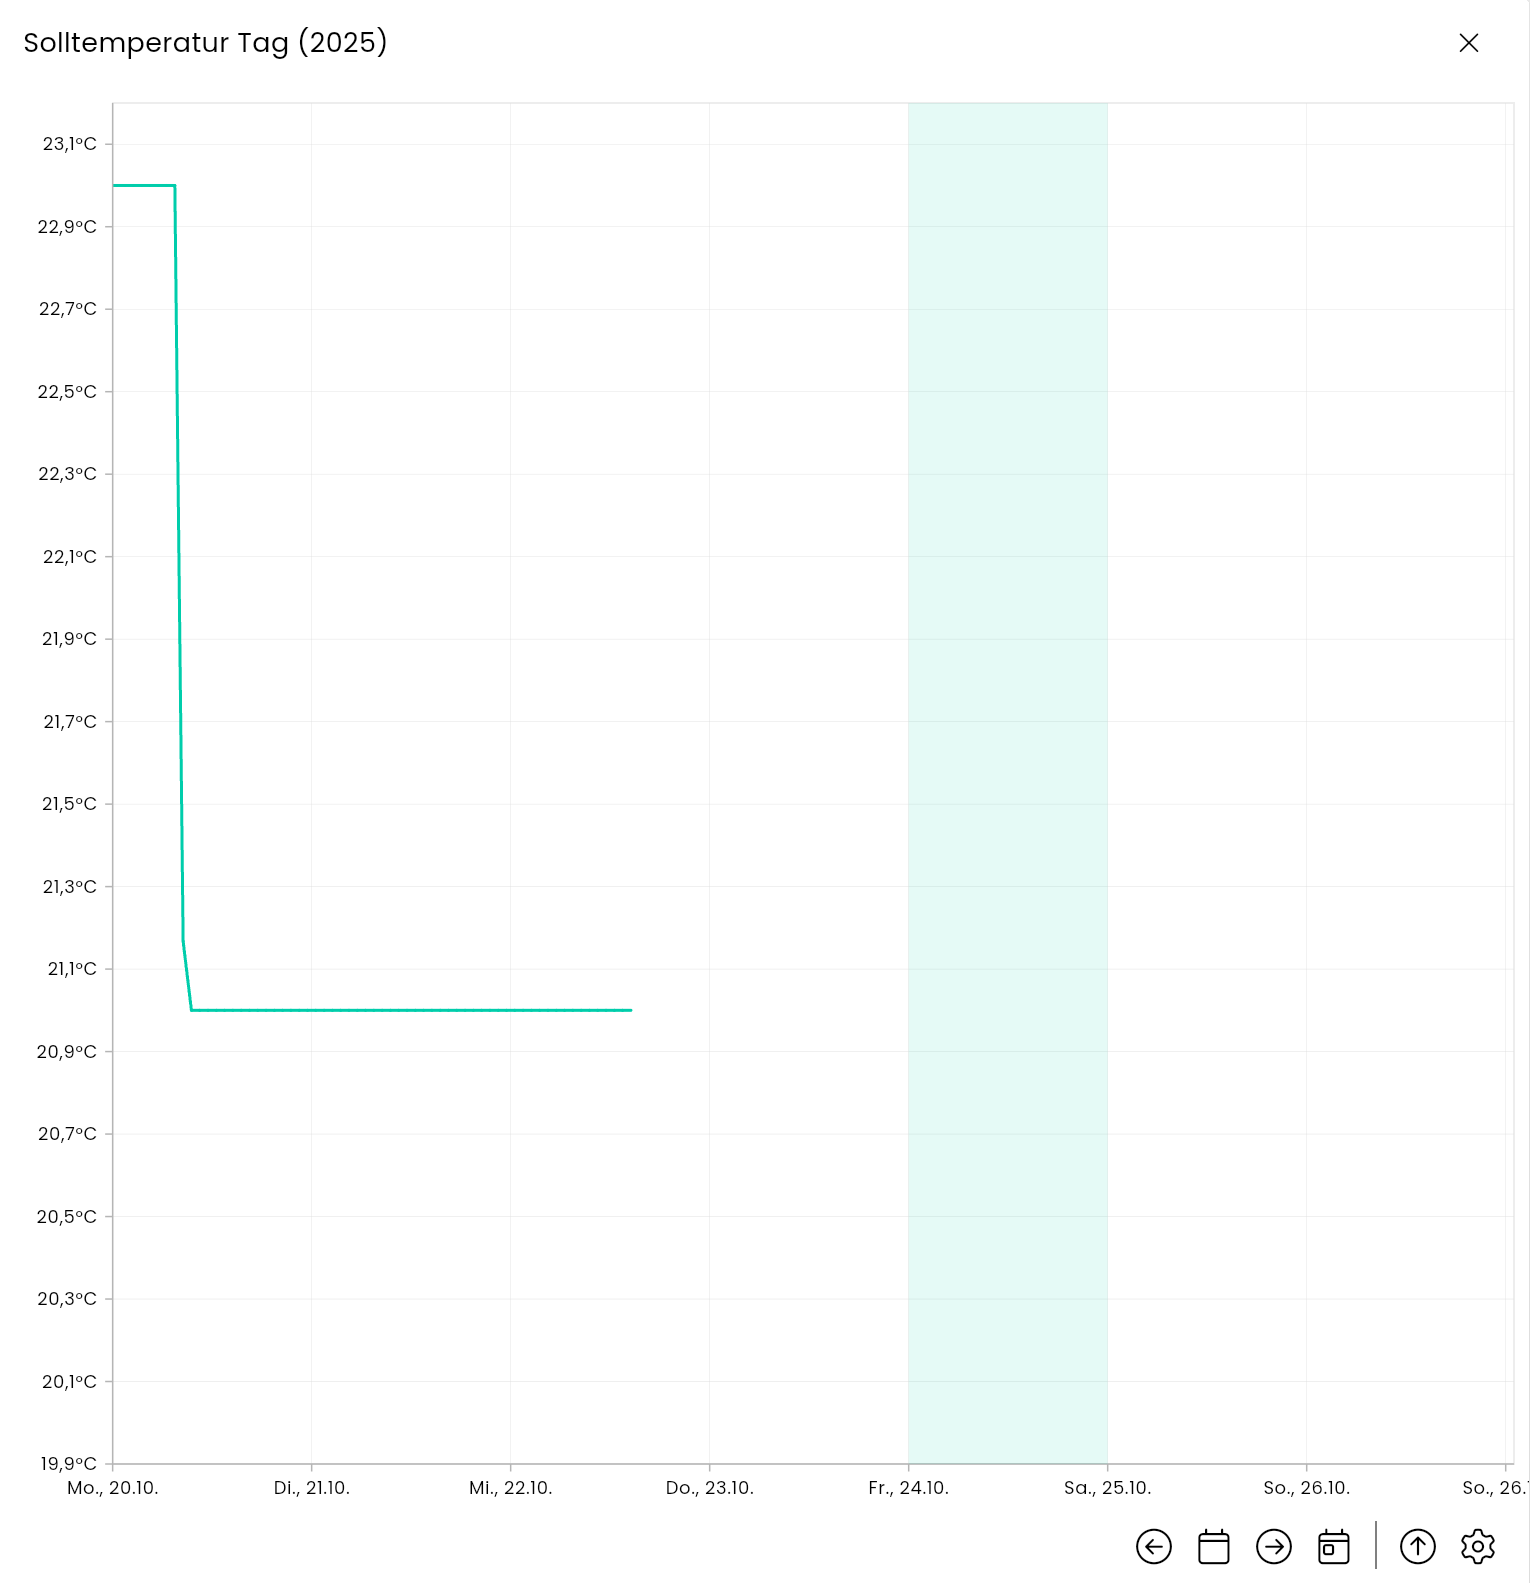
Task: Click the circled up-arrow icon
Action: (x=1418, y=1546)
